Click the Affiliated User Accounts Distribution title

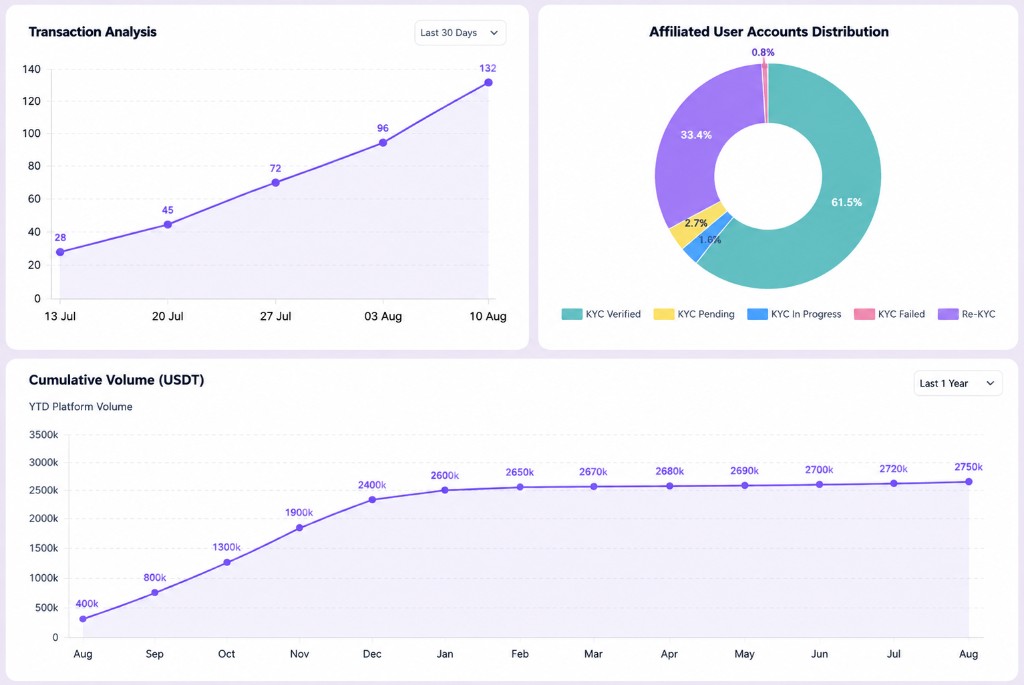[769, 32]
